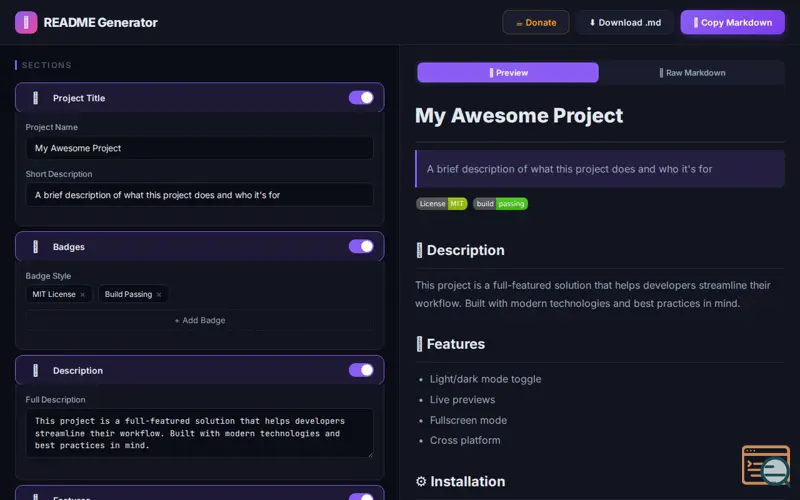The height and width of the screenshot is (500, 800).
Task: Click the README Generator logo icon
Action: [26, 22]
